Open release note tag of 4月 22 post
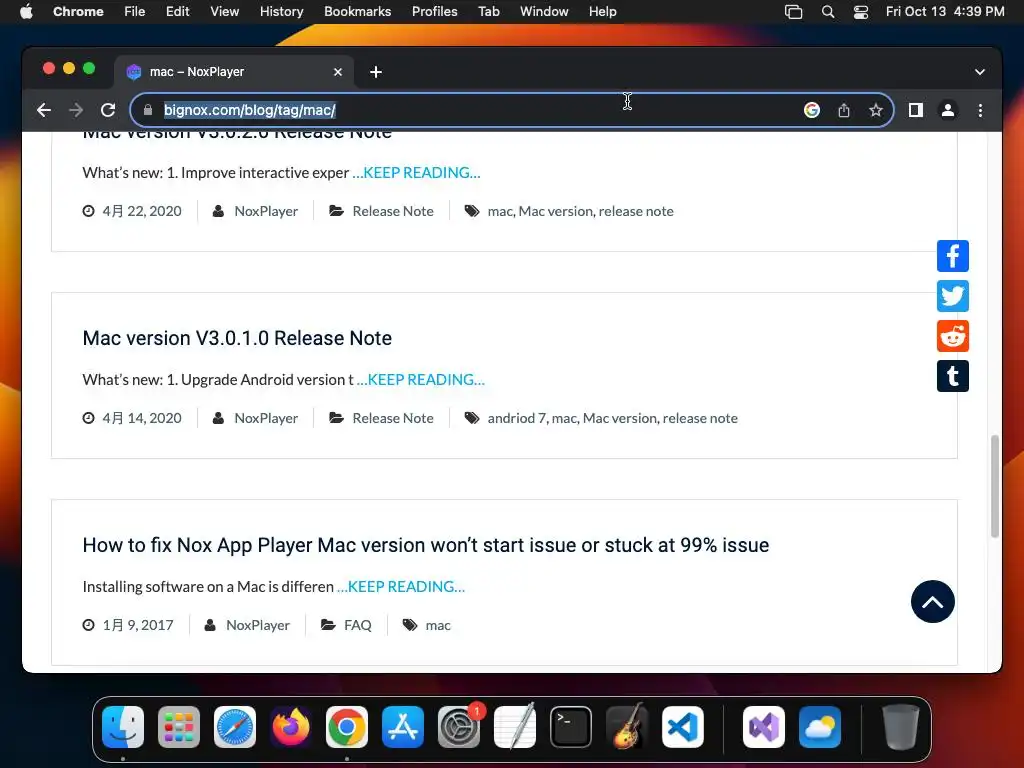Image resolution: width=1024 pixels, height=768 pixels. coord(636,211)
